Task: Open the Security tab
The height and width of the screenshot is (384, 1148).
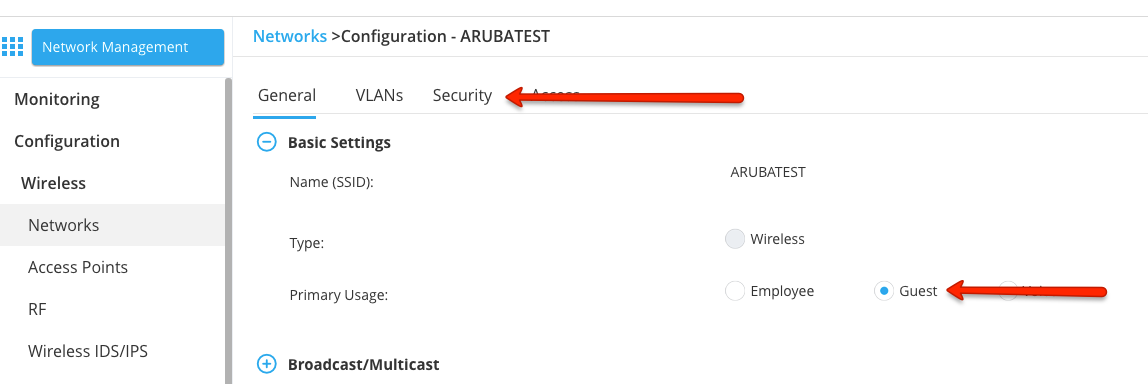Action: coord(462,95)
